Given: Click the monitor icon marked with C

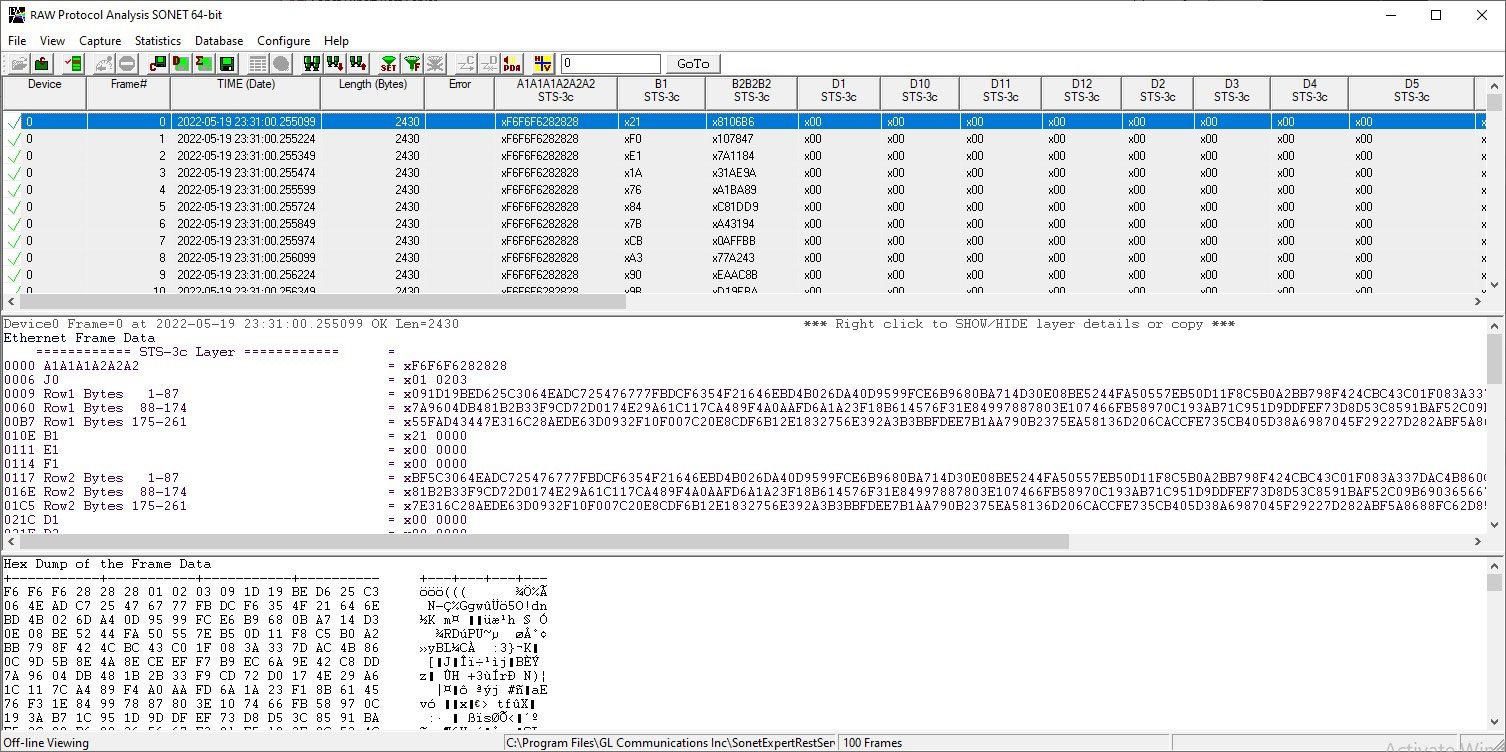Looking at the screenshot, I should (x=158, y=64).
